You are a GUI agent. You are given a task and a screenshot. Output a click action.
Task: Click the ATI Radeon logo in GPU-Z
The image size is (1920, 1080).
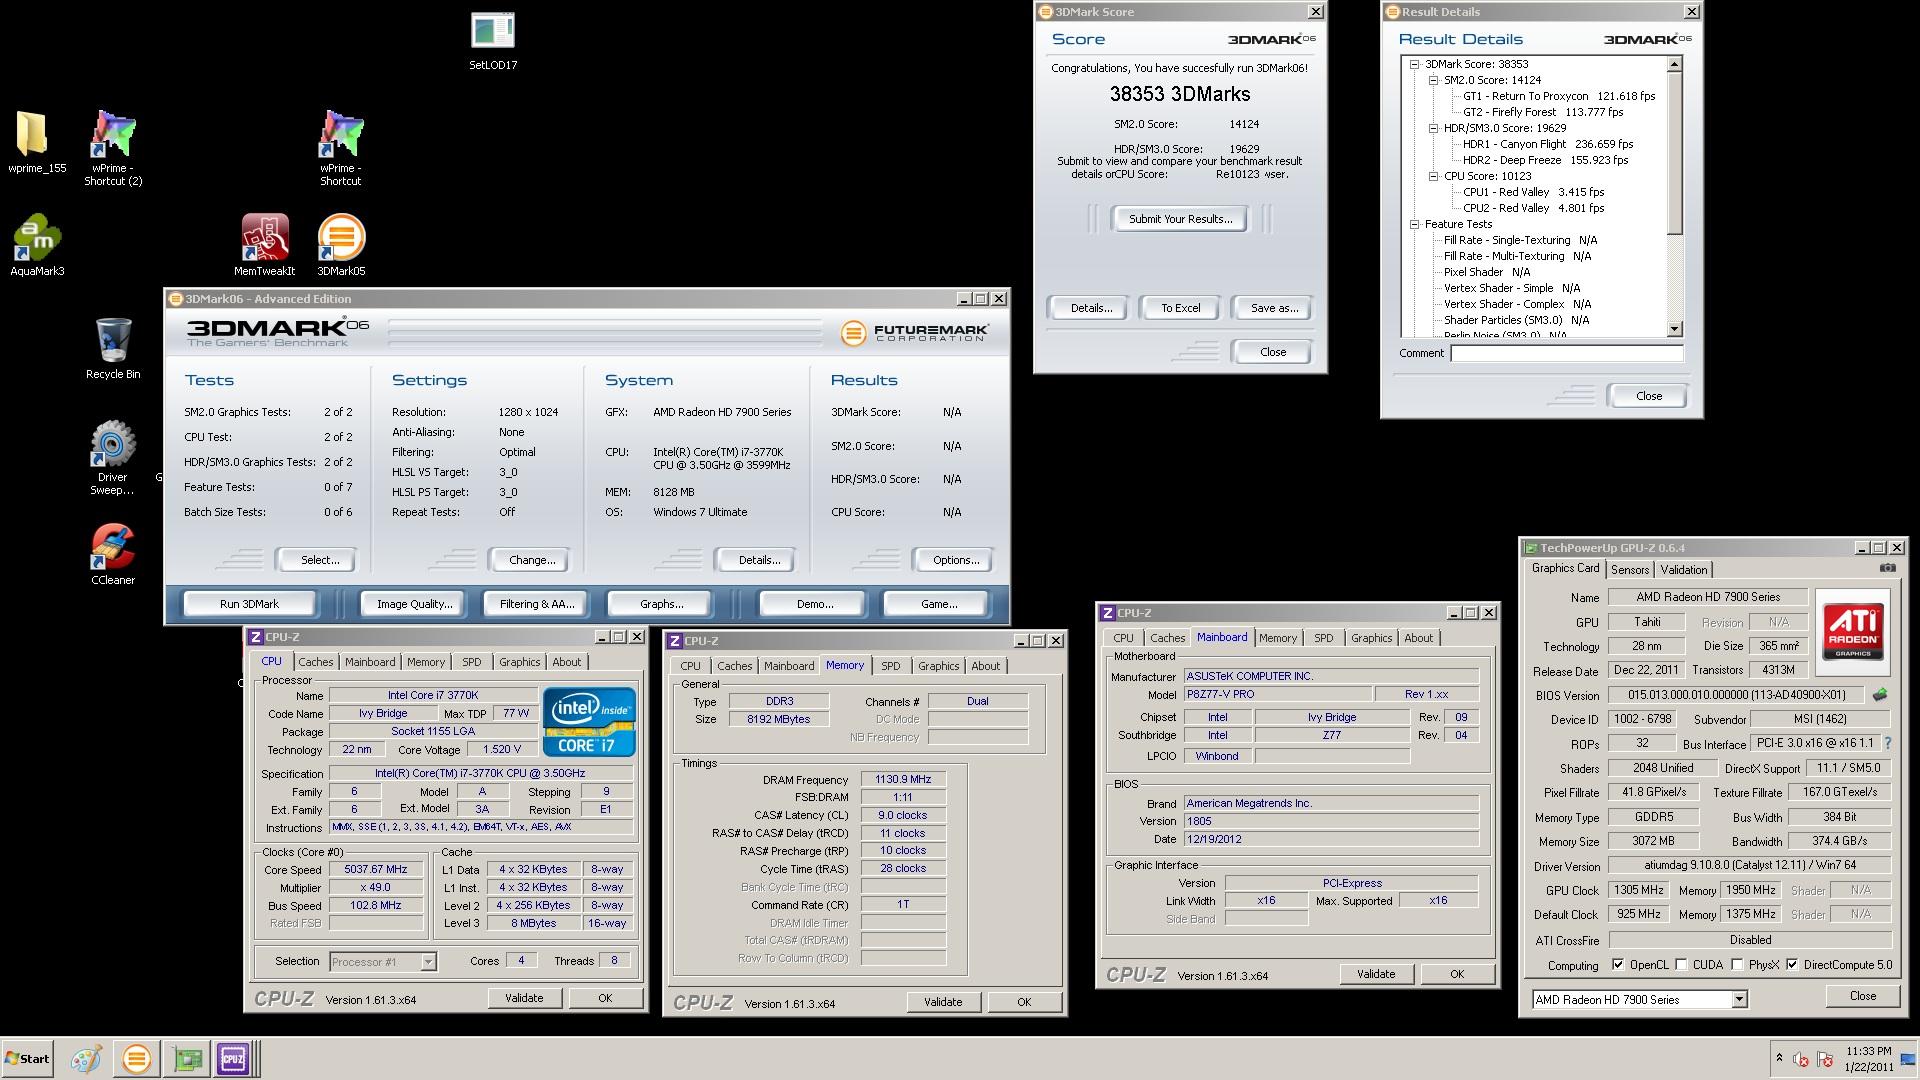tap(1853, 630)
